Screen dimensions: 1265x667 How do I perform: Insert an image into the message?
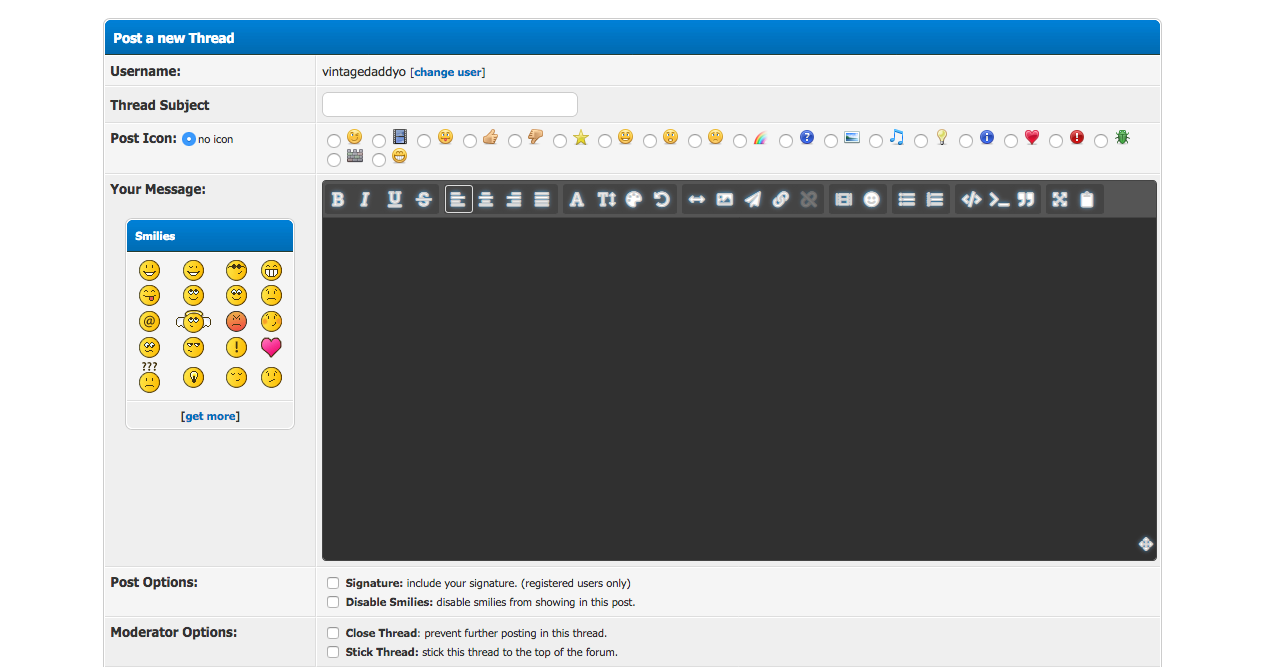[x=725, y=200]
